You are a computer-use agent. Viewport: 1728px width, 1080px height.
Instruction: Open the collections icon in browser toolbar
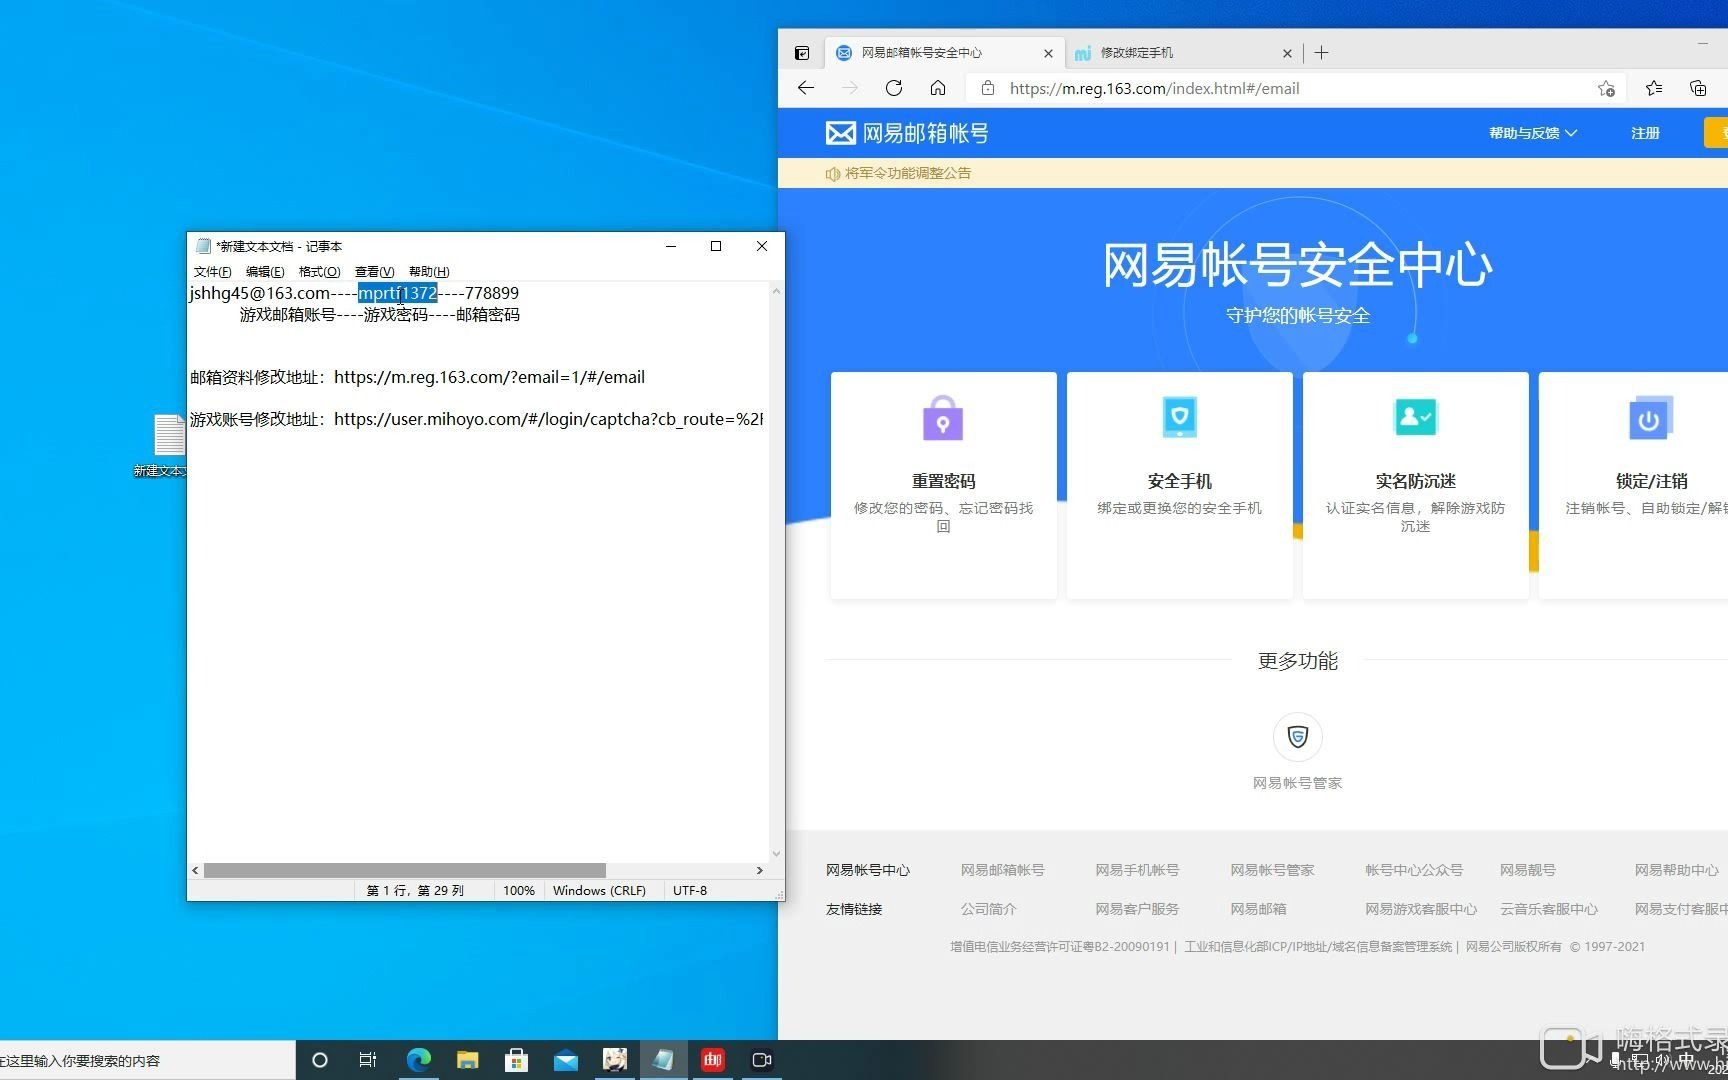tap(1698, 88)
